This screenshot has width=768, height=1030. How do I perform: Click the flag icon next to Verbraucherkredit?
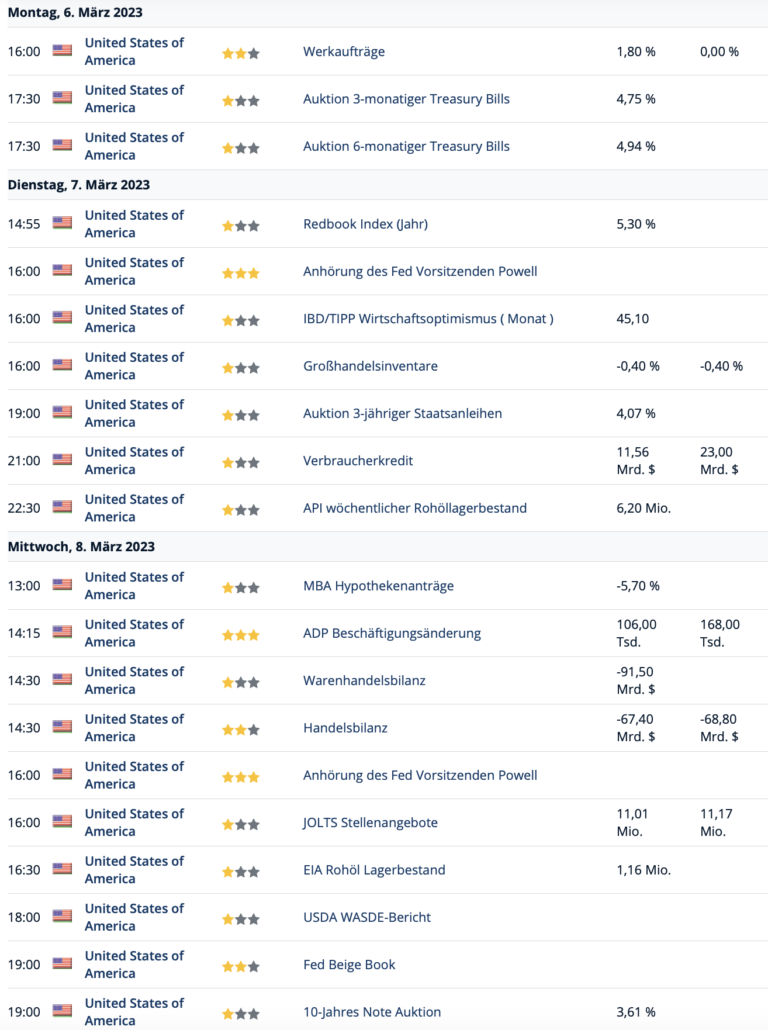click(x=62, y=459)
